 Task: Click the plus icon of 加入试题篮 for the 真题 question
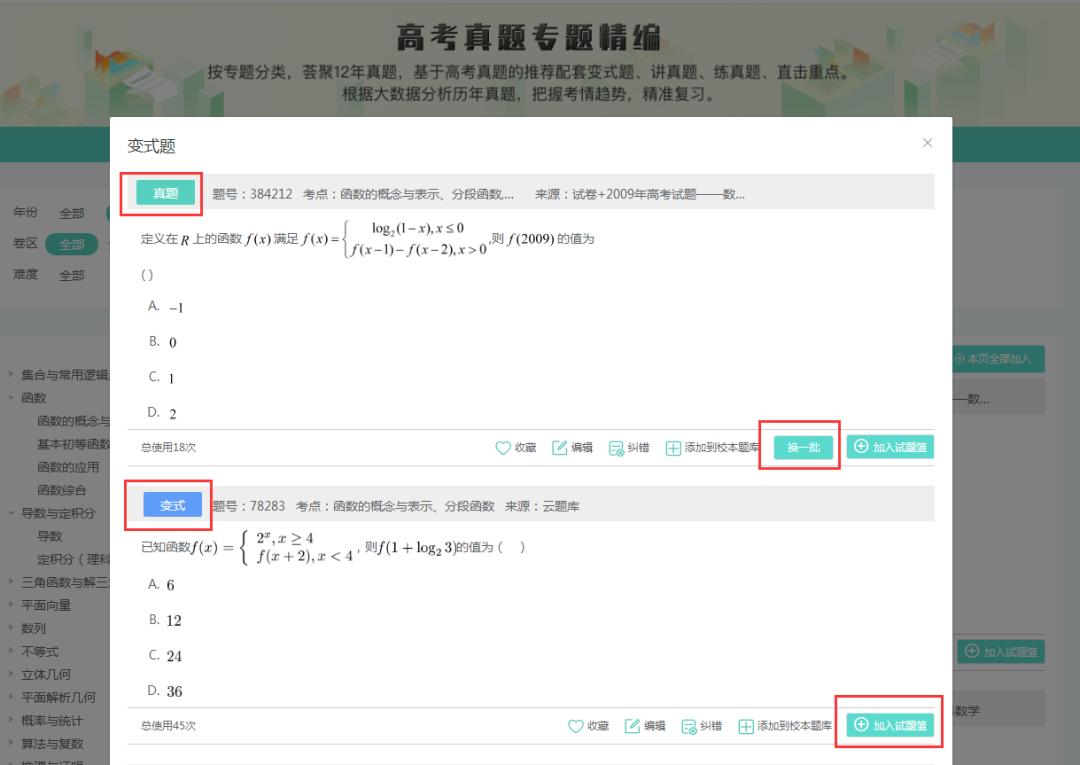(x=861, y=448)
